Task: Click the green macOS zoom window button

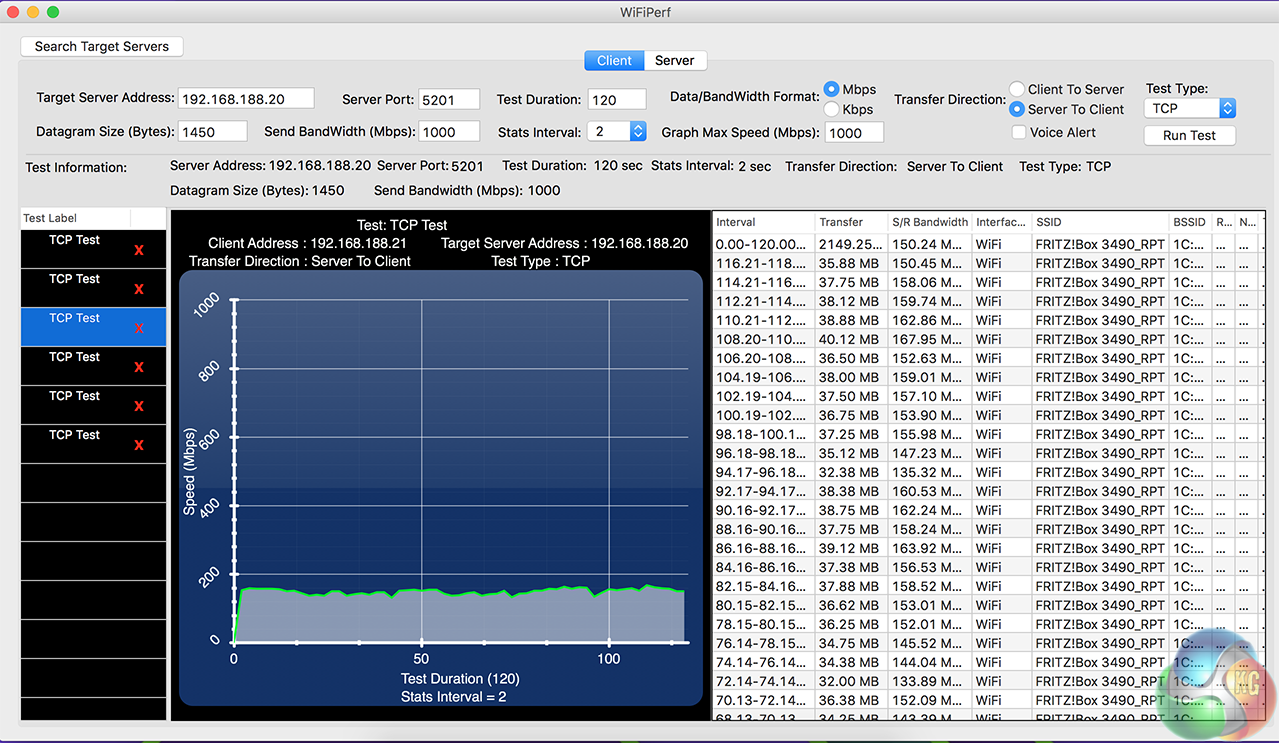Action: point(53,12)
